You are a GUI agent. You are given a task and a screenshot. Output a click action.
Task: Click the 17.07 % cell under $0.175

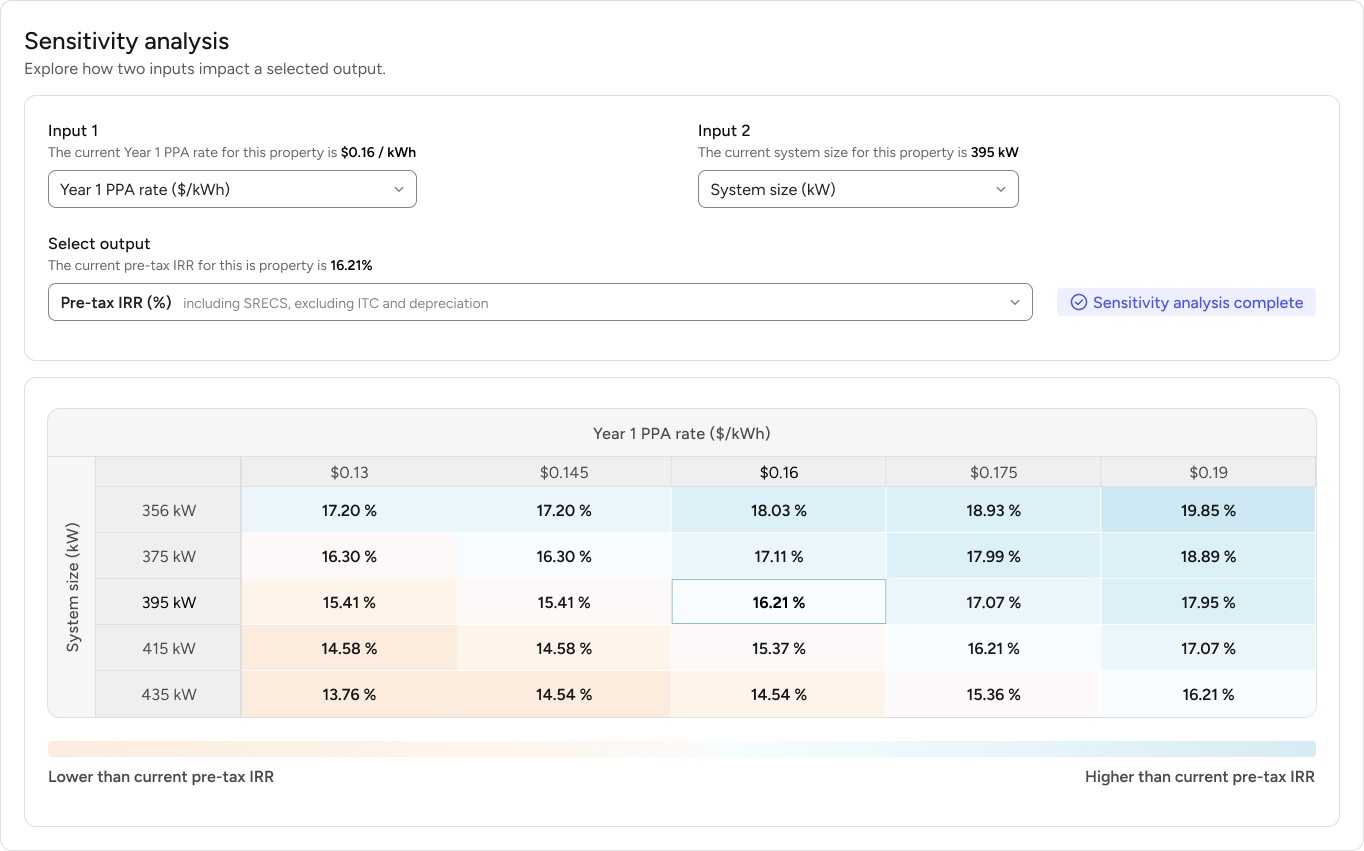992,602
